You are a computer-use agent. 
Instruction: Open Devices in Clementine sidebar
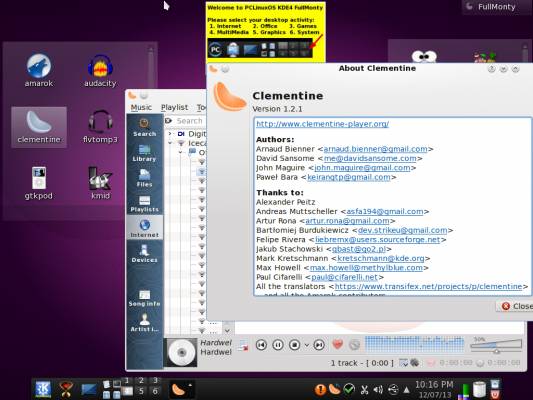click(144, 254)
